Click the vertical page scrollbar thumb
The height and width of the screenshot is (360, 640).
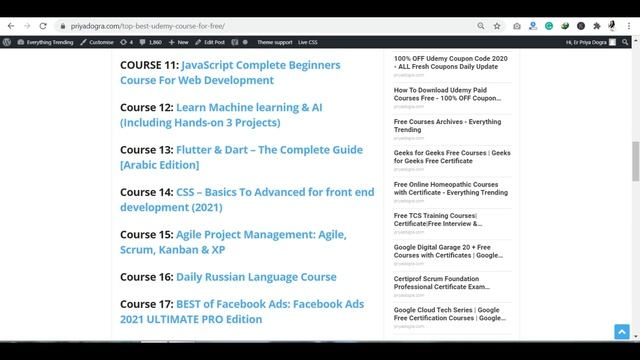pos(636,161)
